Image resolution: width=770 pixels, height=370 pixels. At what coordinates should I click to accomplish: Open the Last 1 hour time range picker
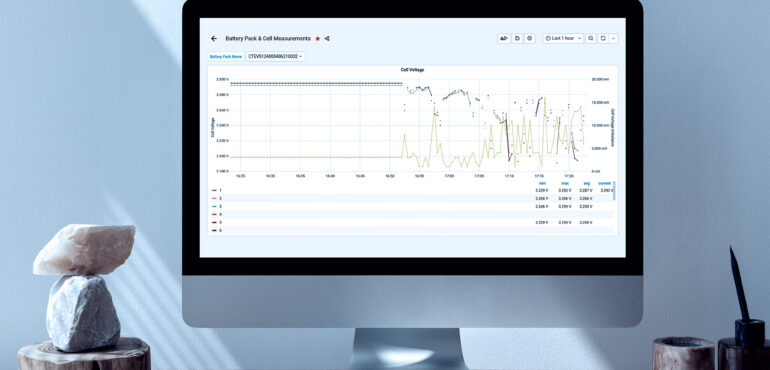point(563,38)
